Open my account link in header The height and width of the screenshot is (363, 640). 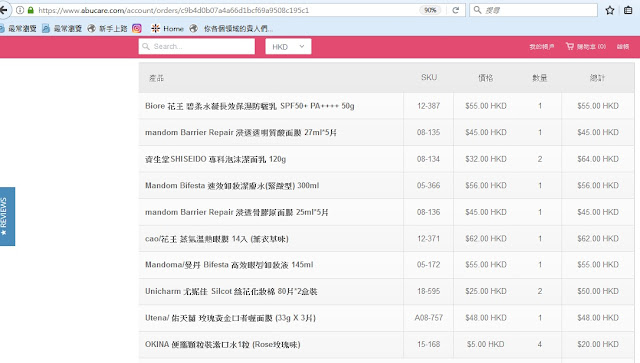pyautogui.click(x=542, y=47)
